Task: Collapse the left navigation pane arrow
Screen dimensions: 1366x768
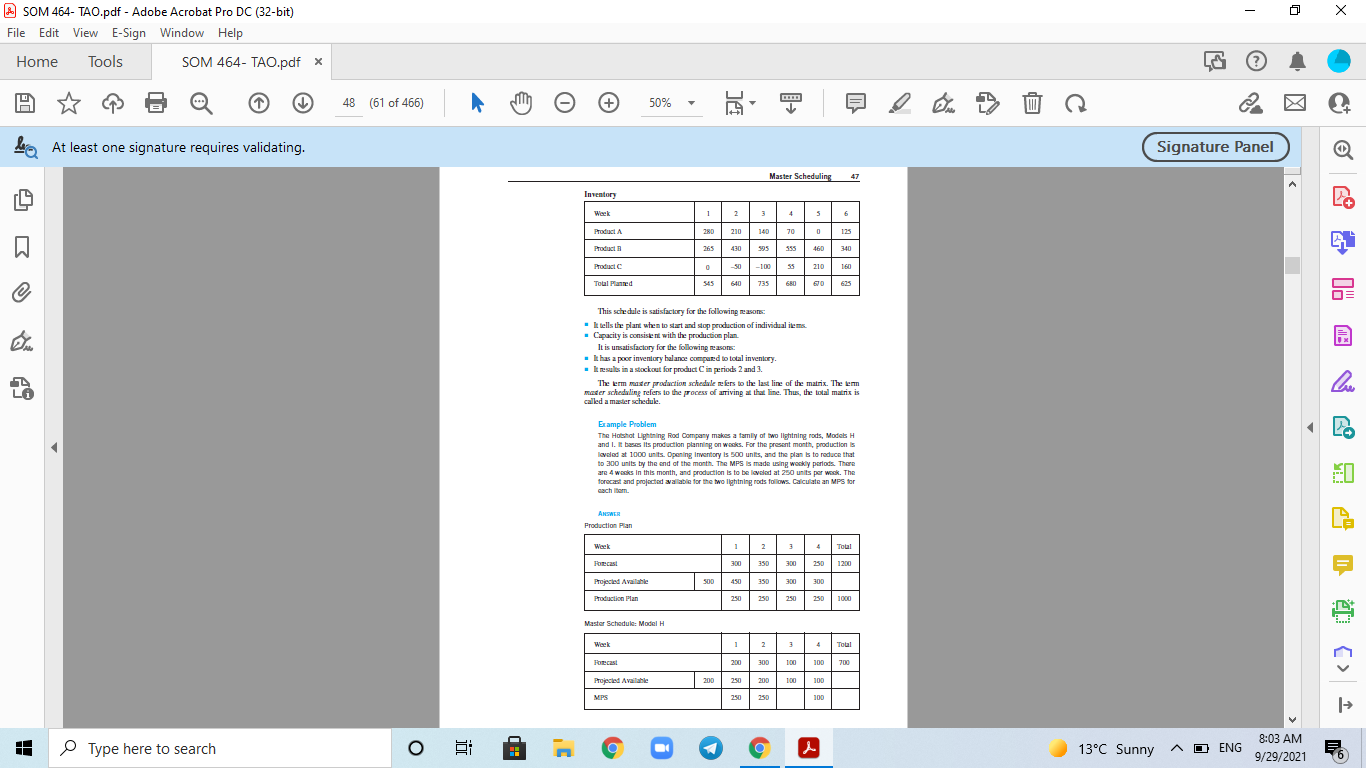Action: 54,447
